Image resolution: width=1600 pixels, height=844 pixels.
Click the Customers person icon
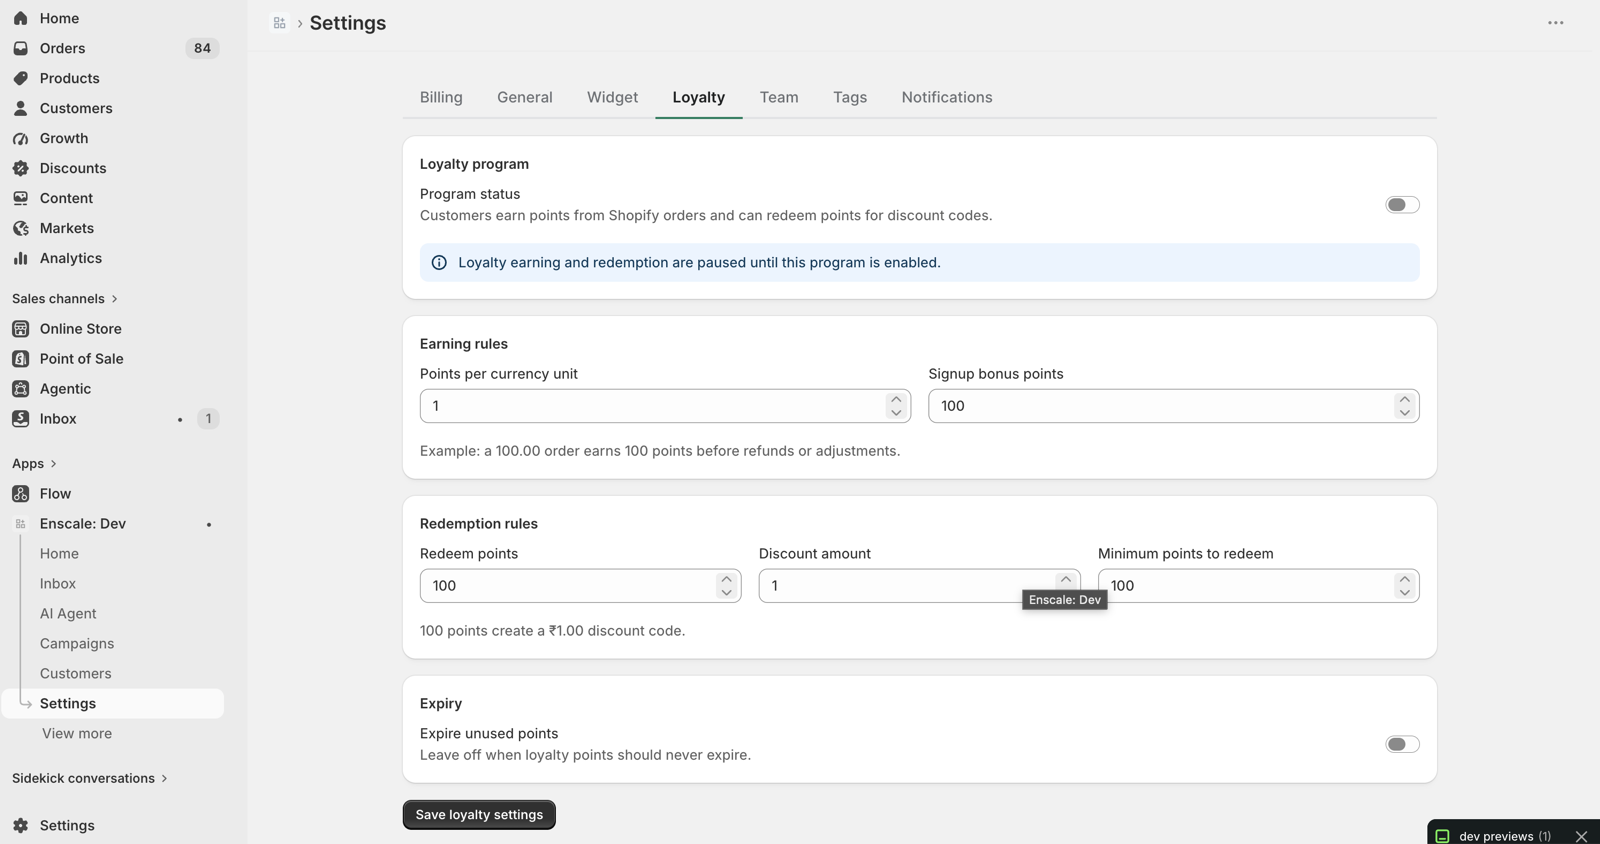(x=21, y=108)
